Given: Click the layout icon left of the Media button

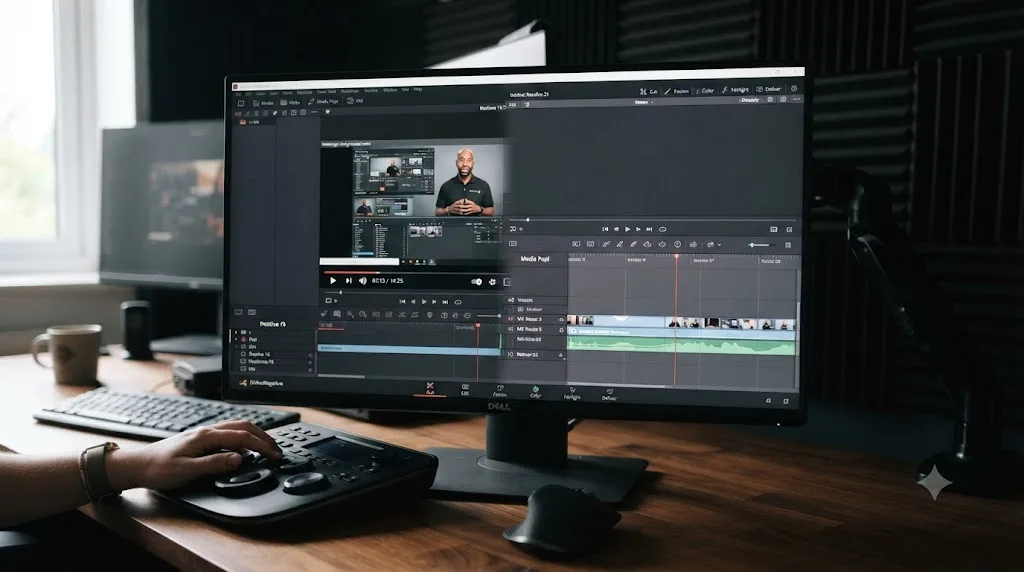Looking at the screenshot, I should coord(240,103).
